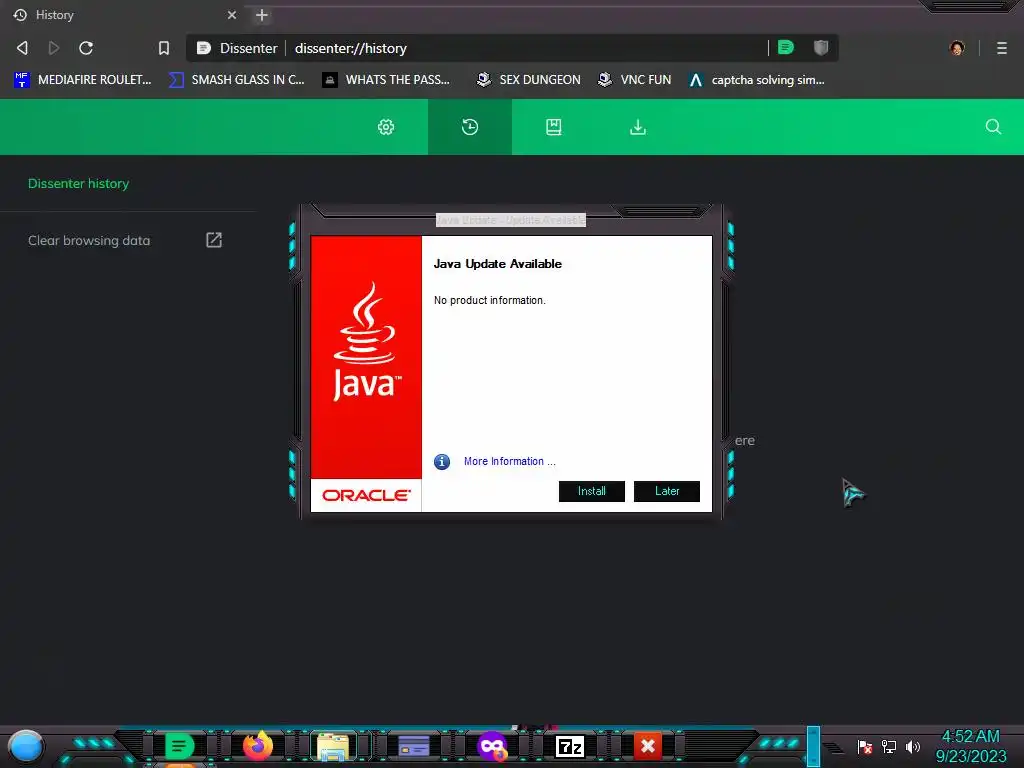Open the browser hamburger menu

tap(1002, 48)
